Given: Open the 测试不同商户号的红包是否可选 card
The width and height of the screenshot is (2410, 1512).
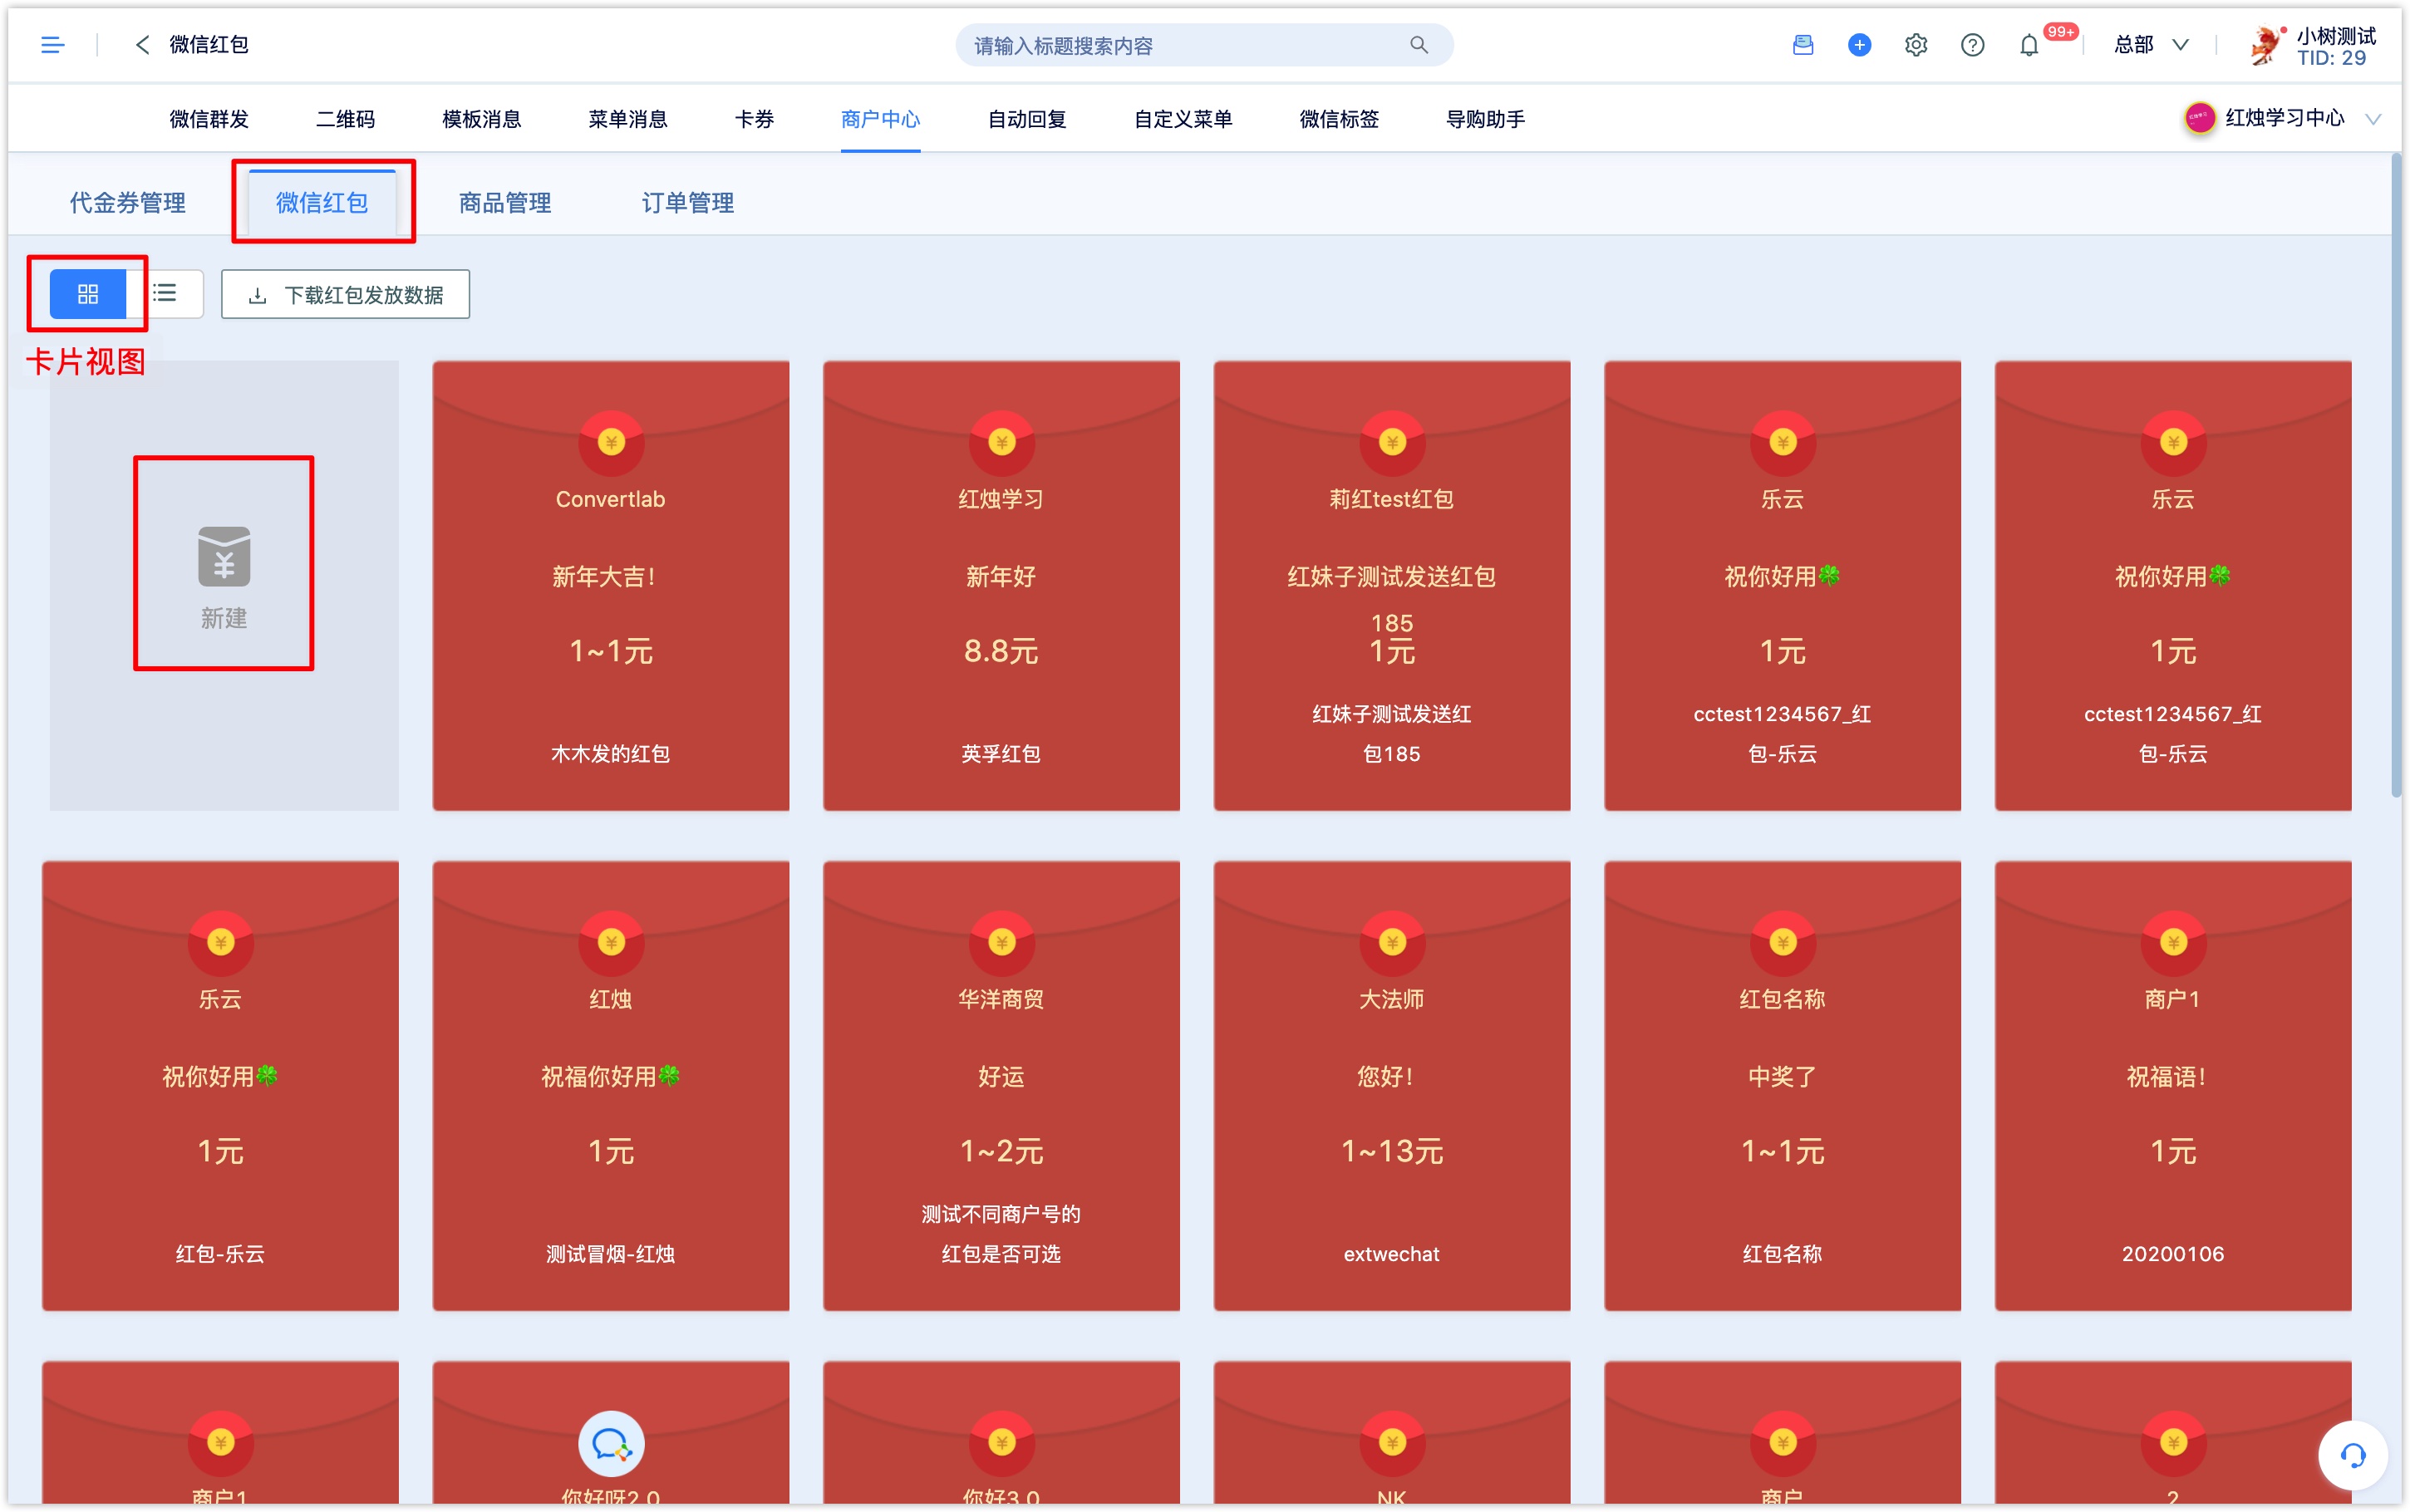Looking at the screenshot, I should (1001, 1085).
